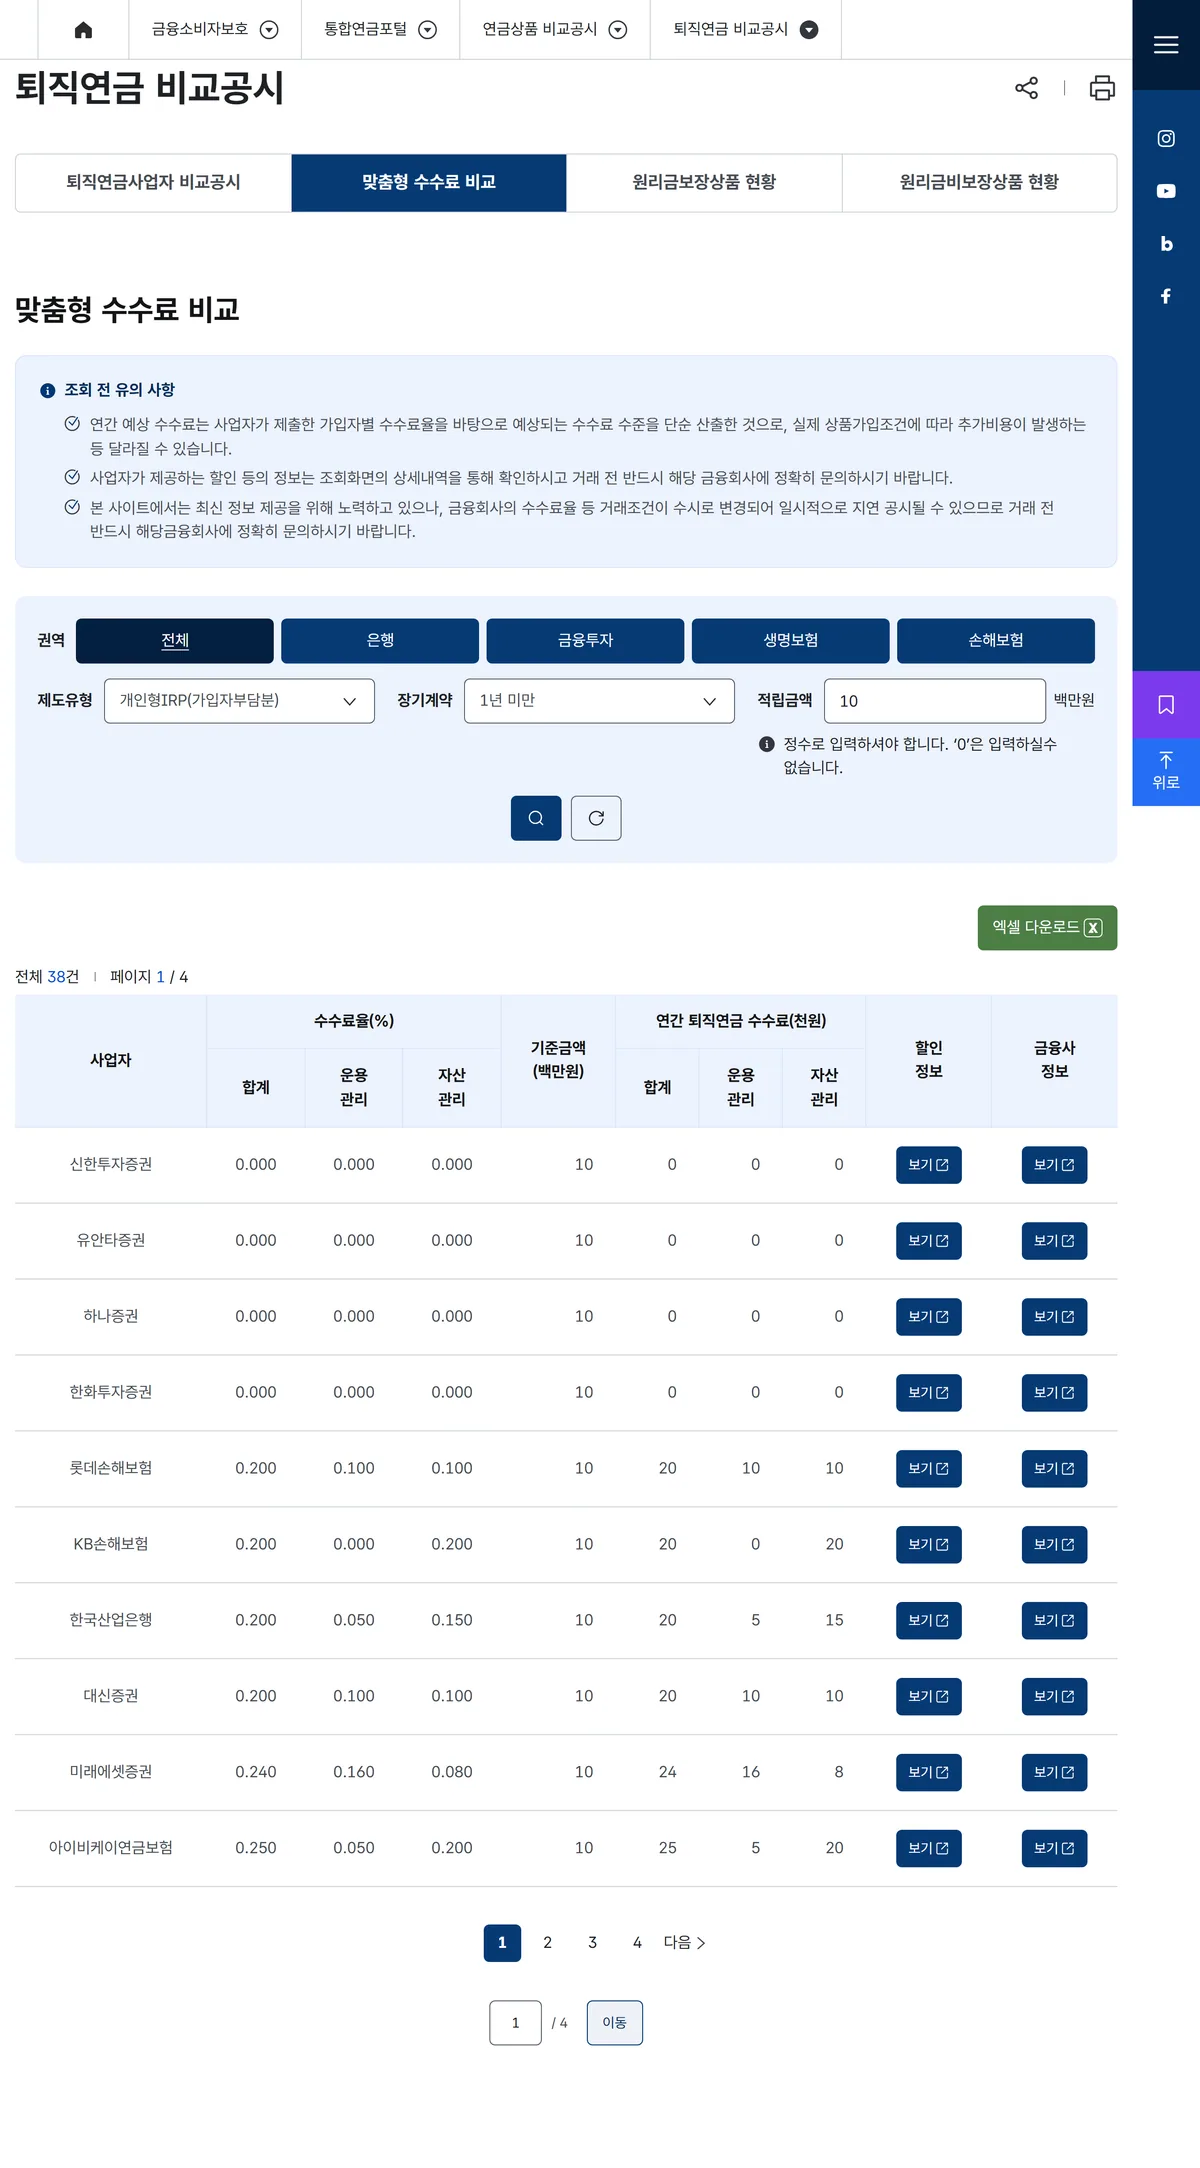Switch to 퇴직연금사업자 비교공시 tab

pyautogui.click(x=153, y=183)
